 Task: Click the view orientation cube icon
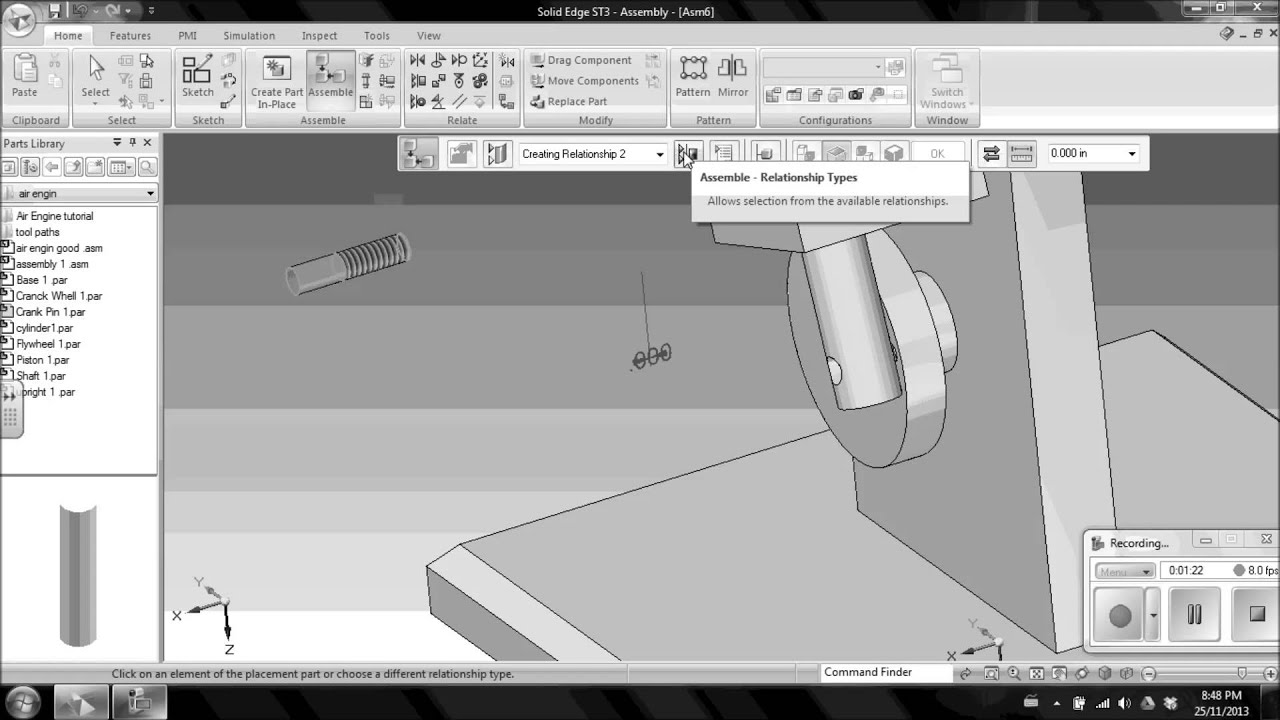[x=1105, y=674]
